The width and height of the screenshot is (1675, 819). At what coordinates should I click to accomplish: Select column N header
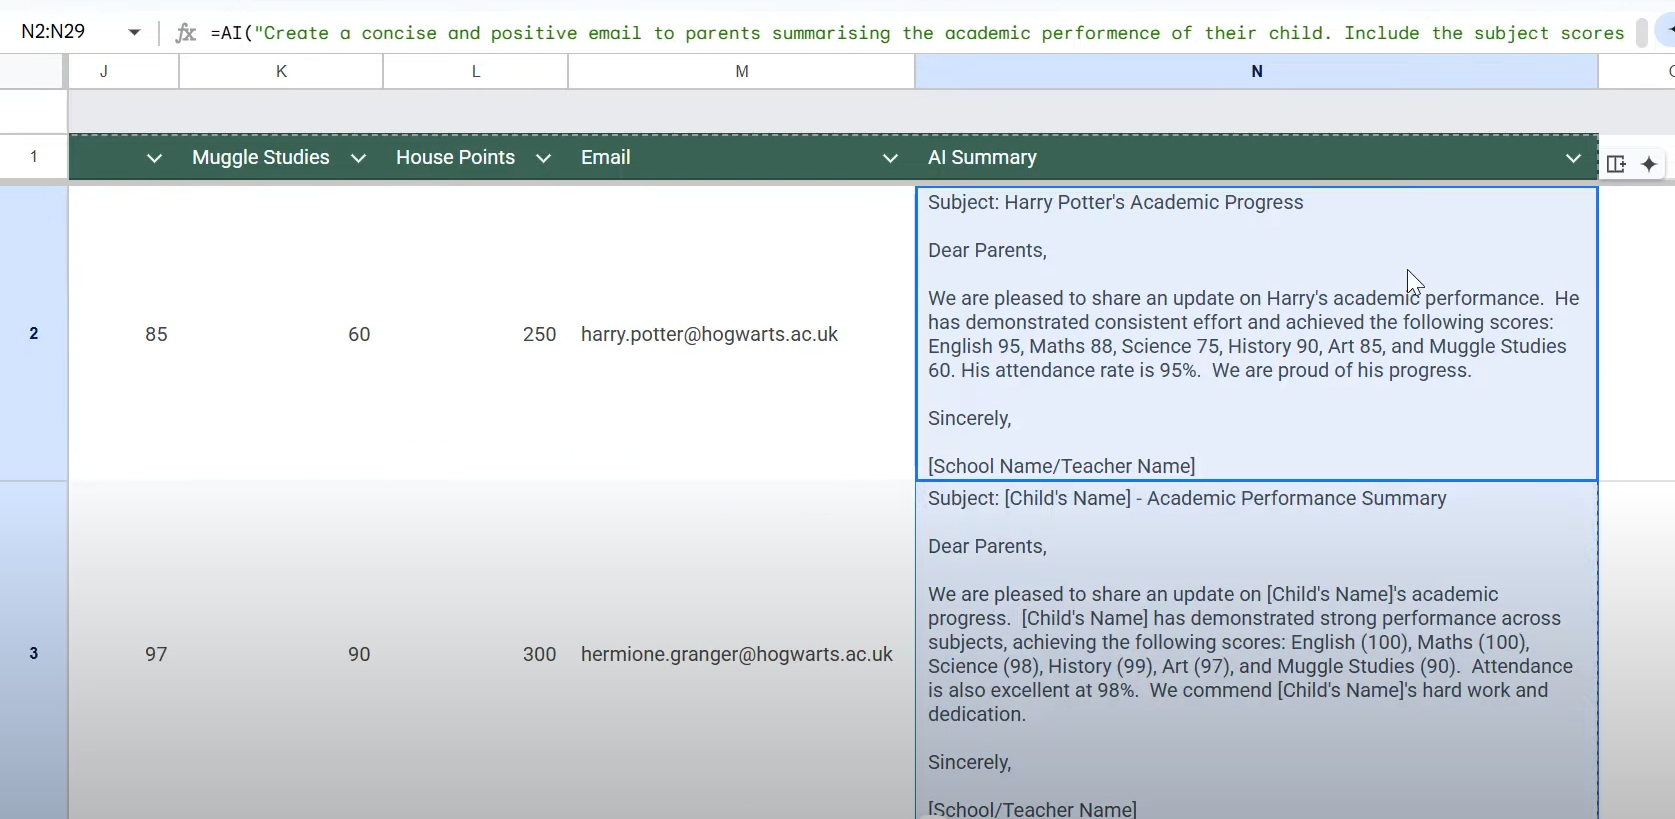(x=1257, y=71)
